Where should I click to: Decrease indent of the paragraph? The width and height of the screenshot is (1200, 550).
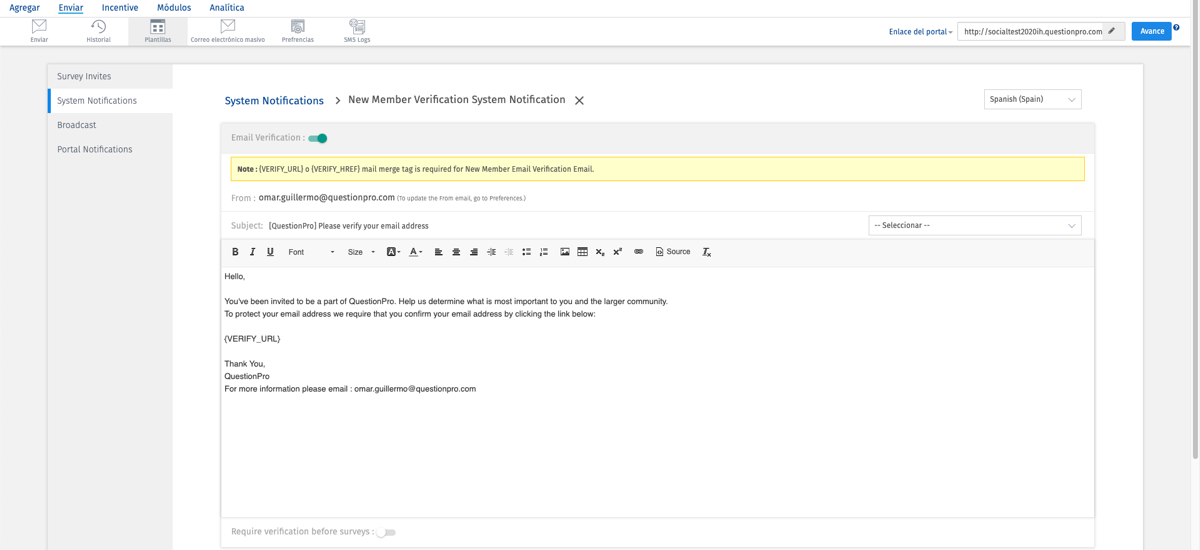509,252
